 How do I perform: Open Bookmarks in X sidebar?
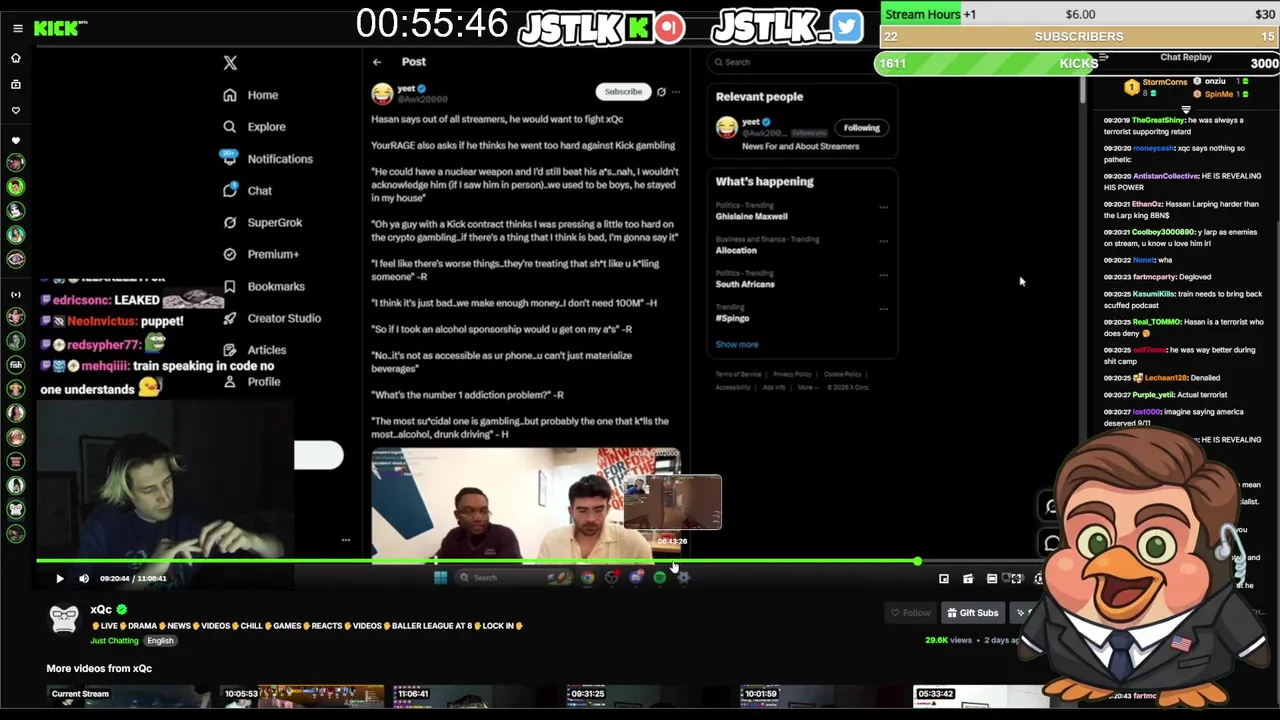click(x=264, y=286)
